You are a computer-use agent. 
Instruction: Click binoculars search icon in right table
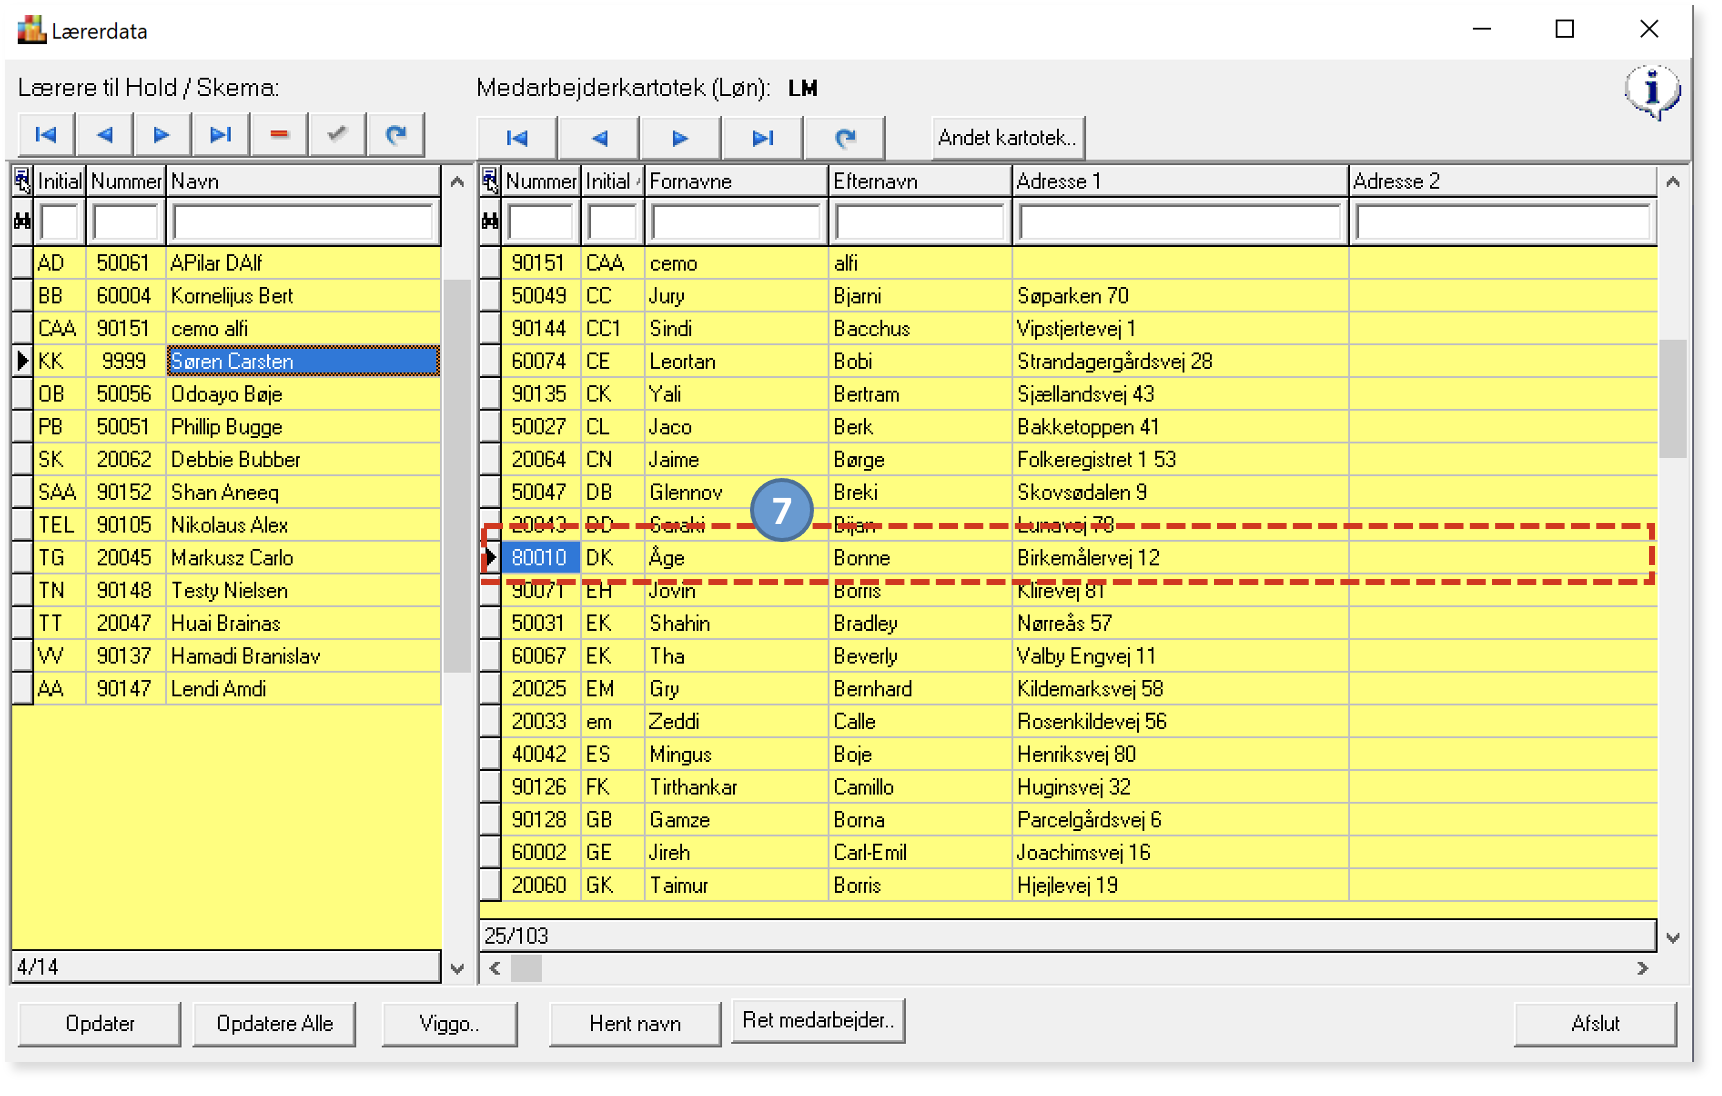[x=490, y=221]
